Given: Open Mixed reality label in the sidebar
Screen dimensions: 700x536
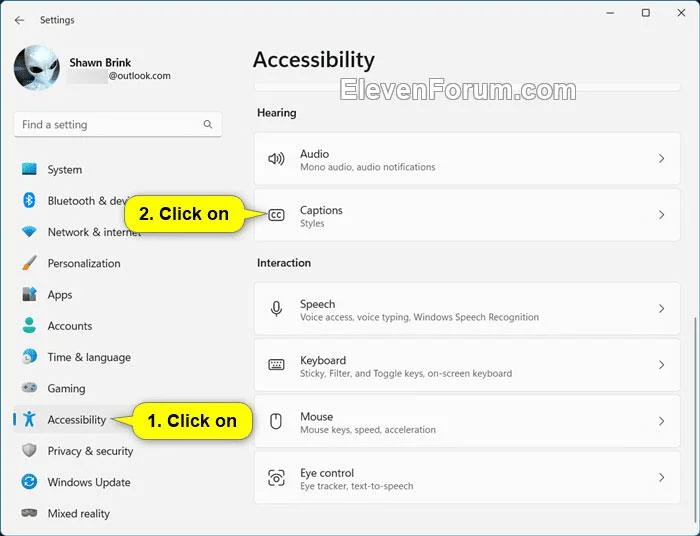Looking at the screenshot, I should (x=79, y=514).
